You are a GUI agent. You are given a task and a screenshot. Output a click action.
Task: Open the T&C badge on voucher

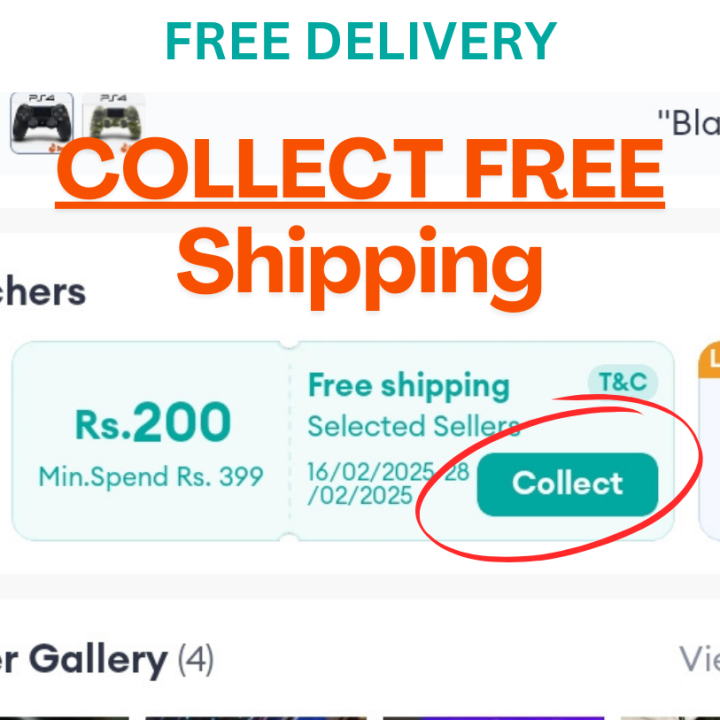pos(624,381)
